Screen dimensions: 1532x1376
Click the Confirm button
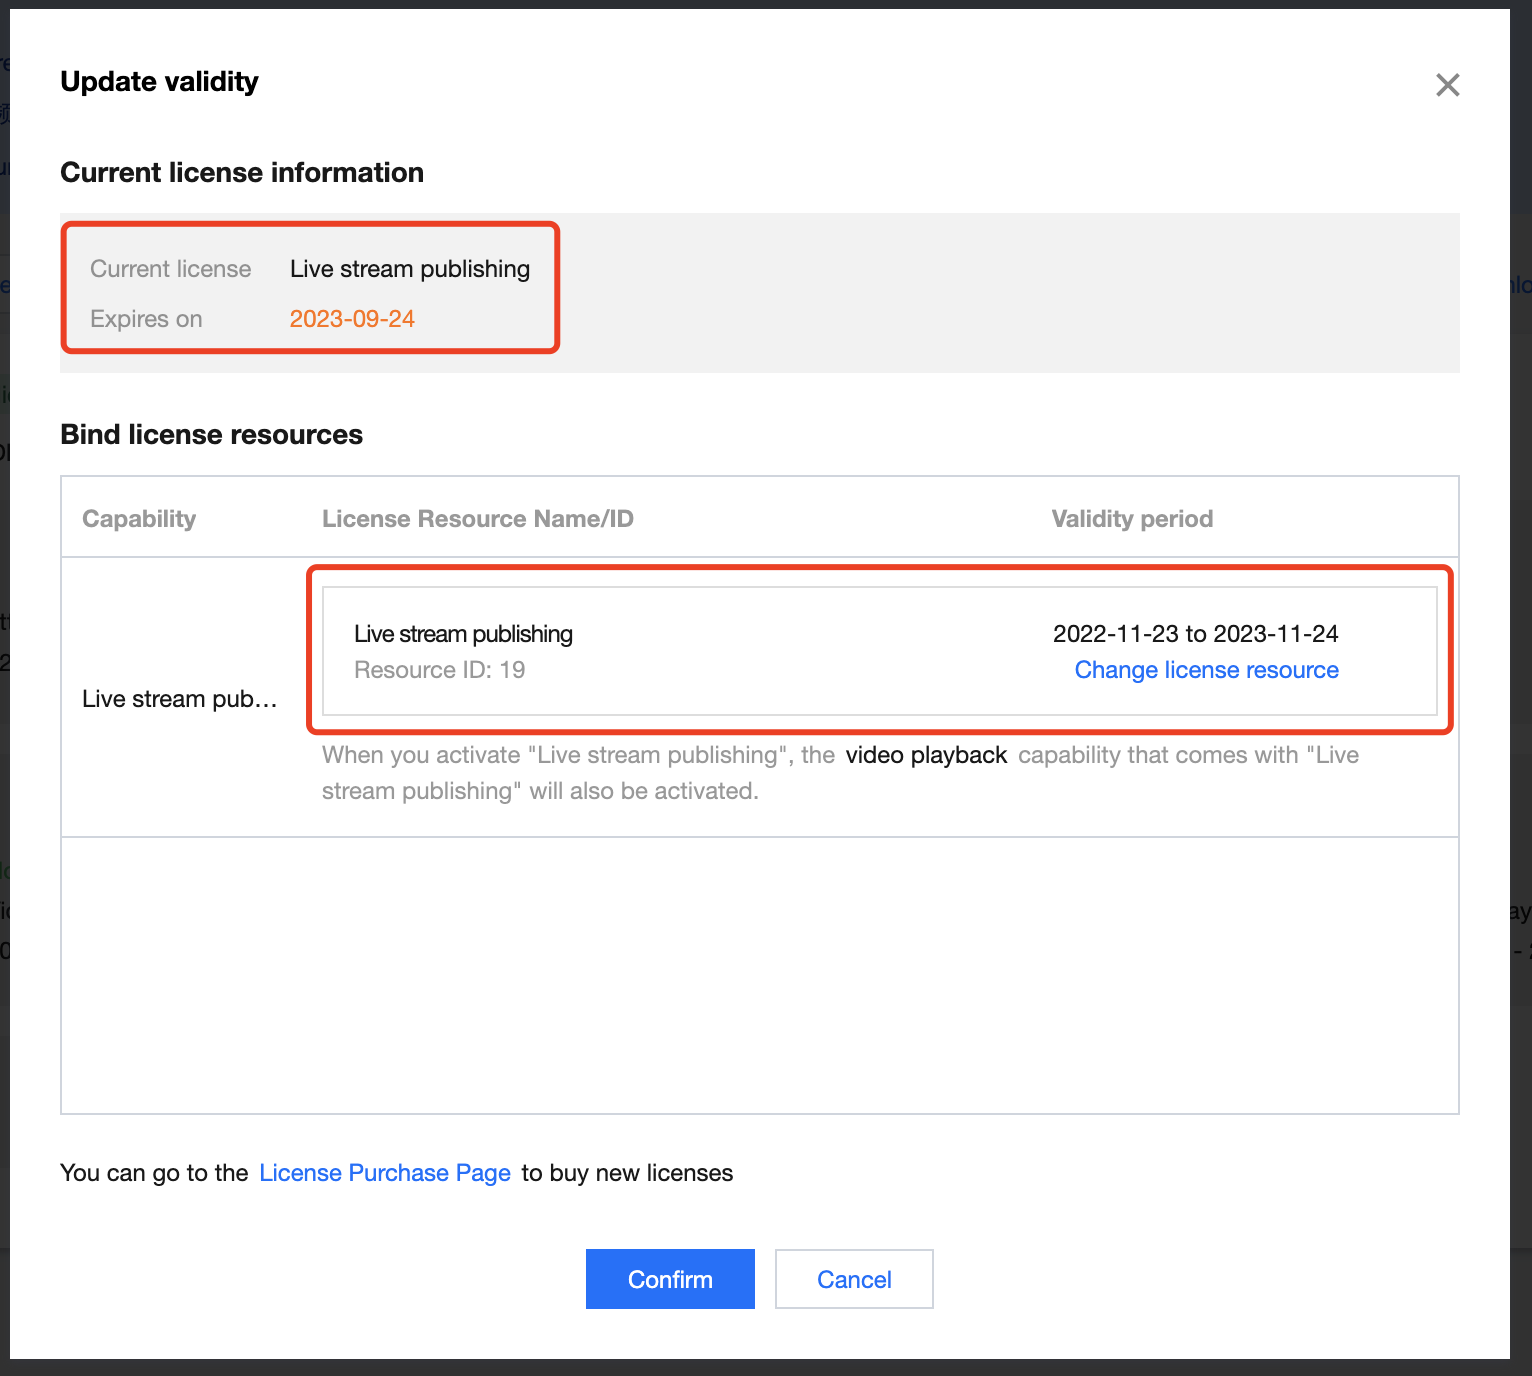click(x=670, y=1279)
